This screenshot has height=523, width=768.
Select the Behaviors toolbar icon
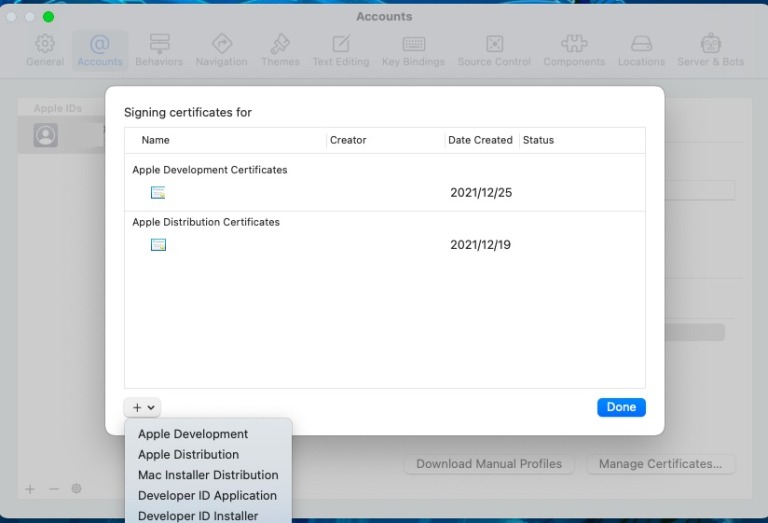pos(159,50)
